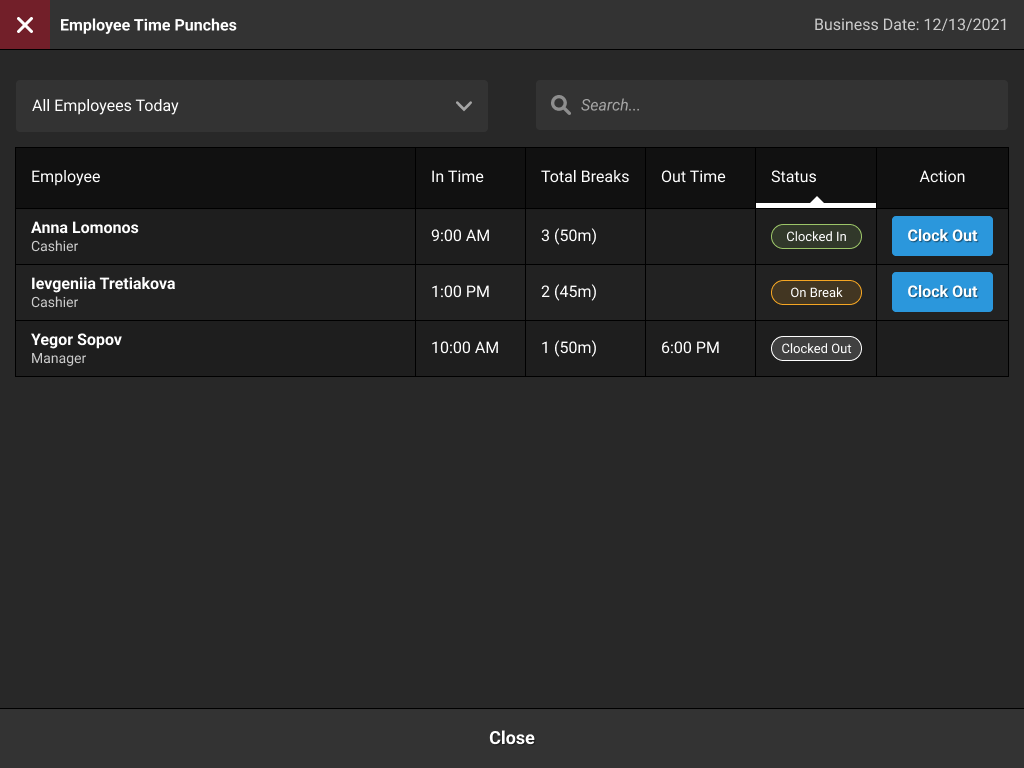The width and height of the screenshot is (1024, 768).
Task: Expand the All Employees Today dropdown
Action: [x=251, y=106]
